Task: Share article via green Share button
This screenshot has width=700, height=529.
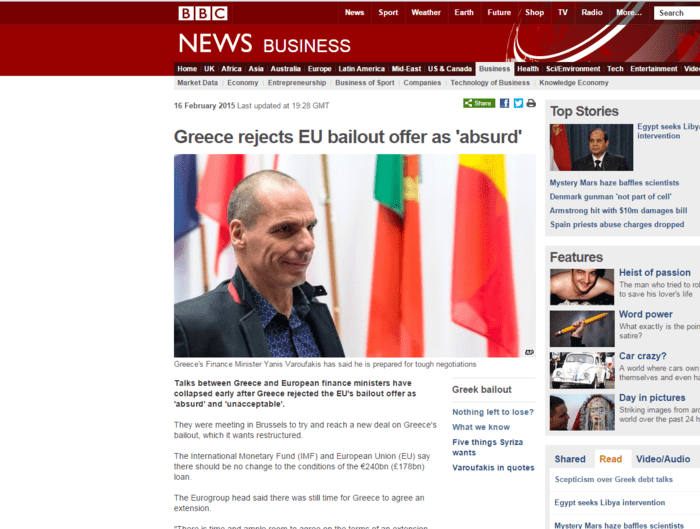Action: (479, 103)
